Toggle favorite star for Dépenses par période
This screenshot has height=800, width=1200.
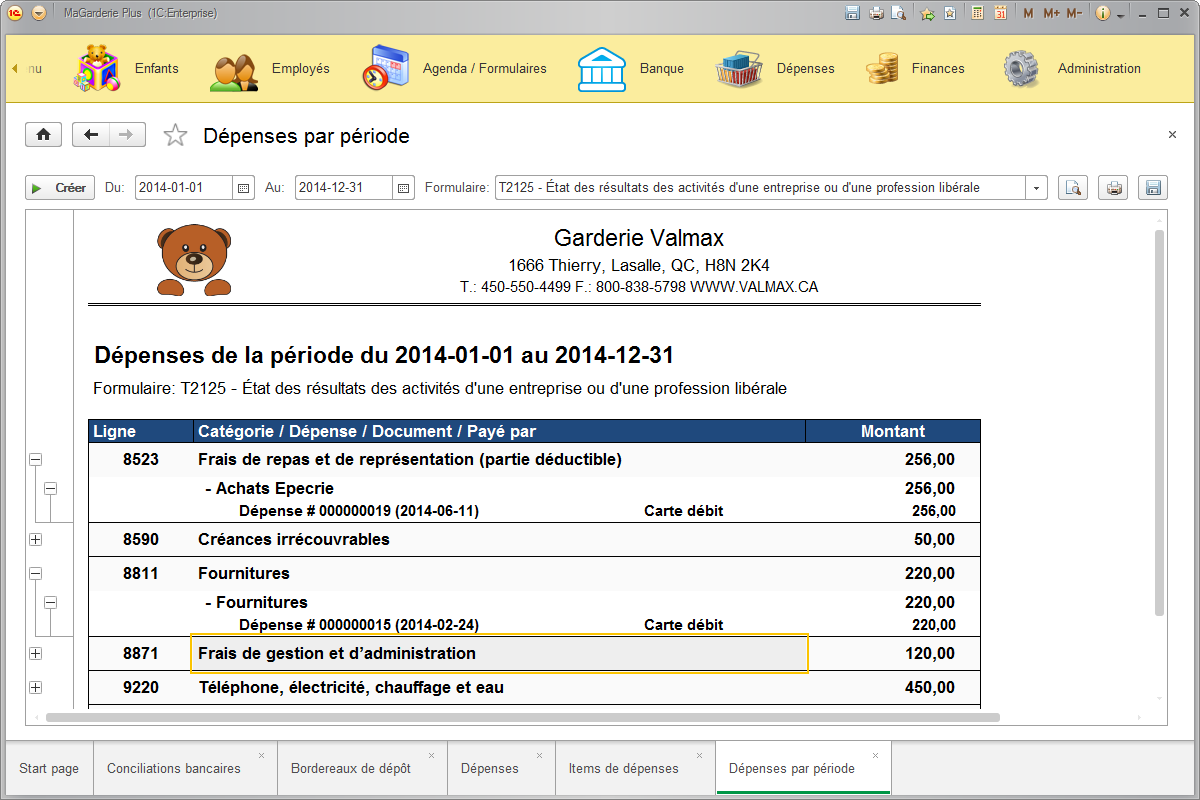pos(175,134)
